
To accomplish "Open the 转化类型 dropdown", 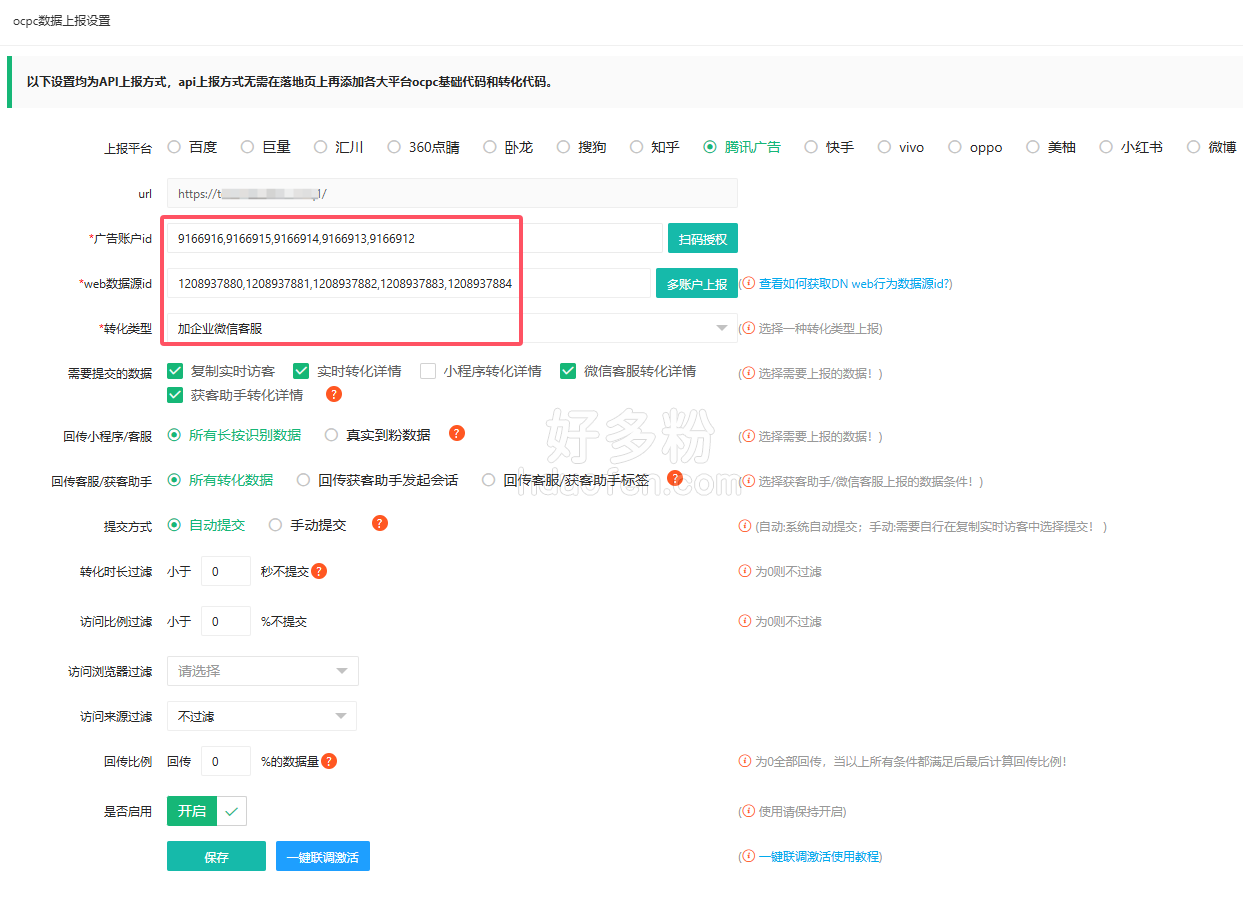I will [x=452, y=328].
